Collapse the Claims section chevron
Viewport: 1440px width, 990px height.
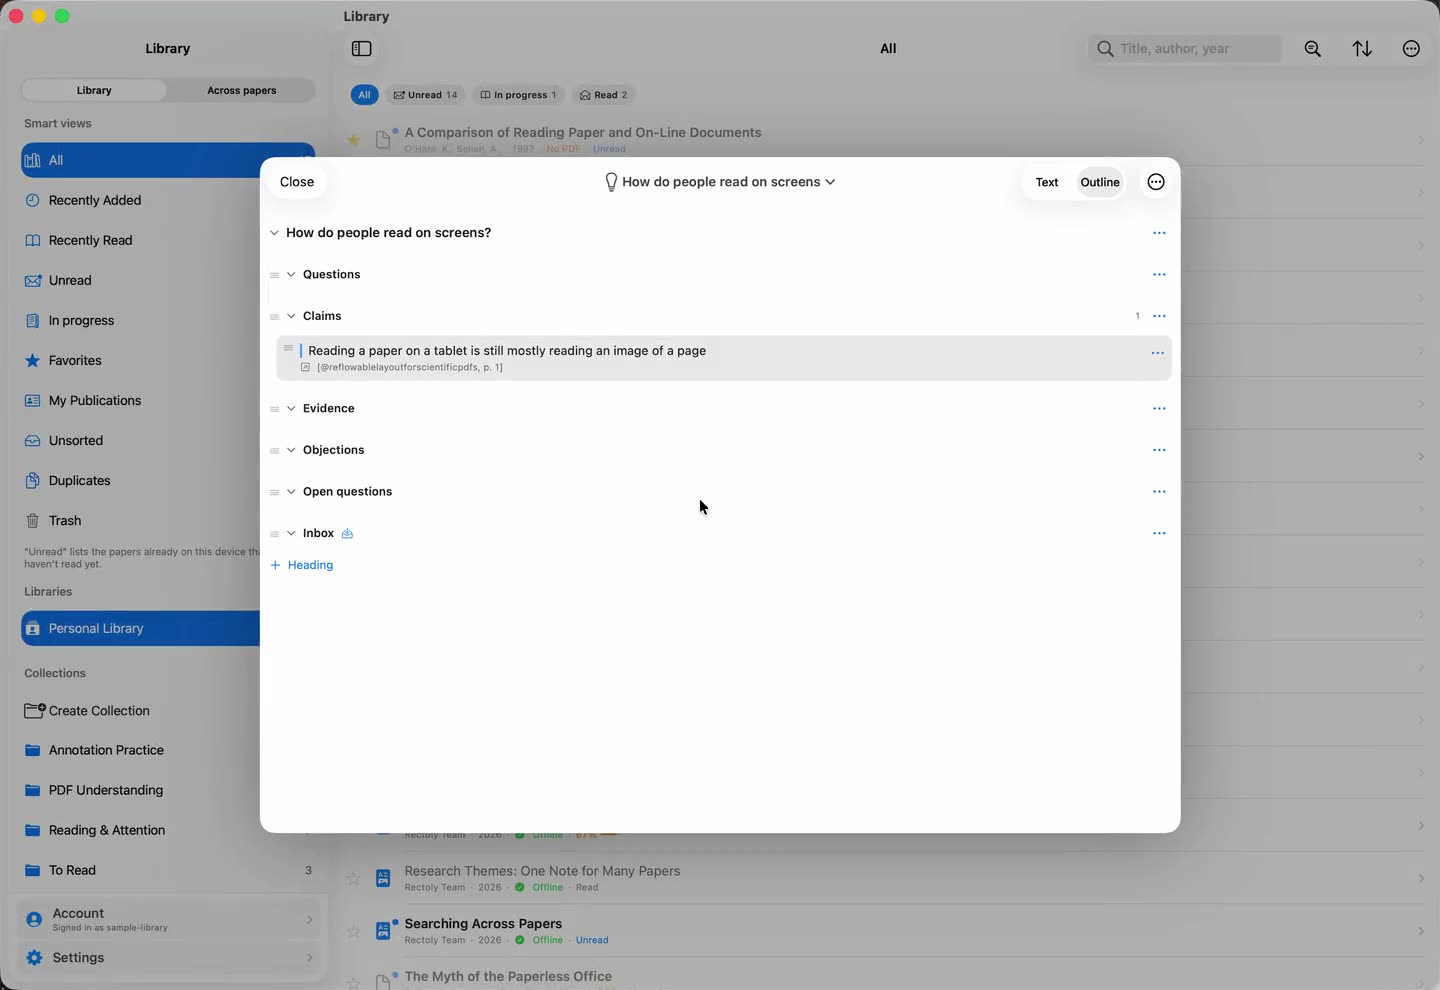pyautogui.click(x=291, y=316)
